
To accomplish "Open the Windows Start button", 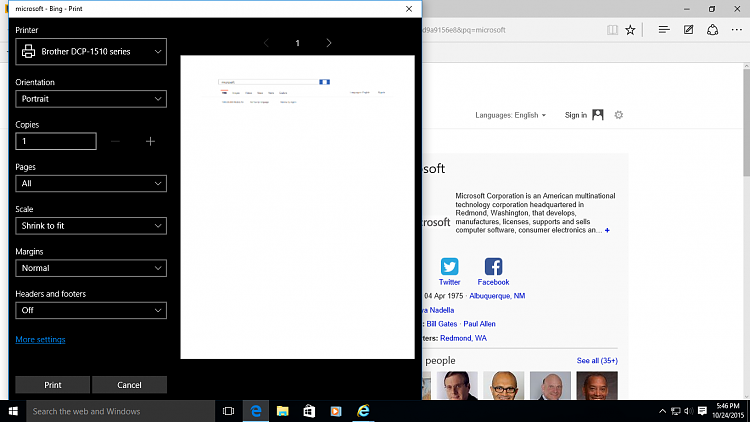I will click(x=13, y=411).
